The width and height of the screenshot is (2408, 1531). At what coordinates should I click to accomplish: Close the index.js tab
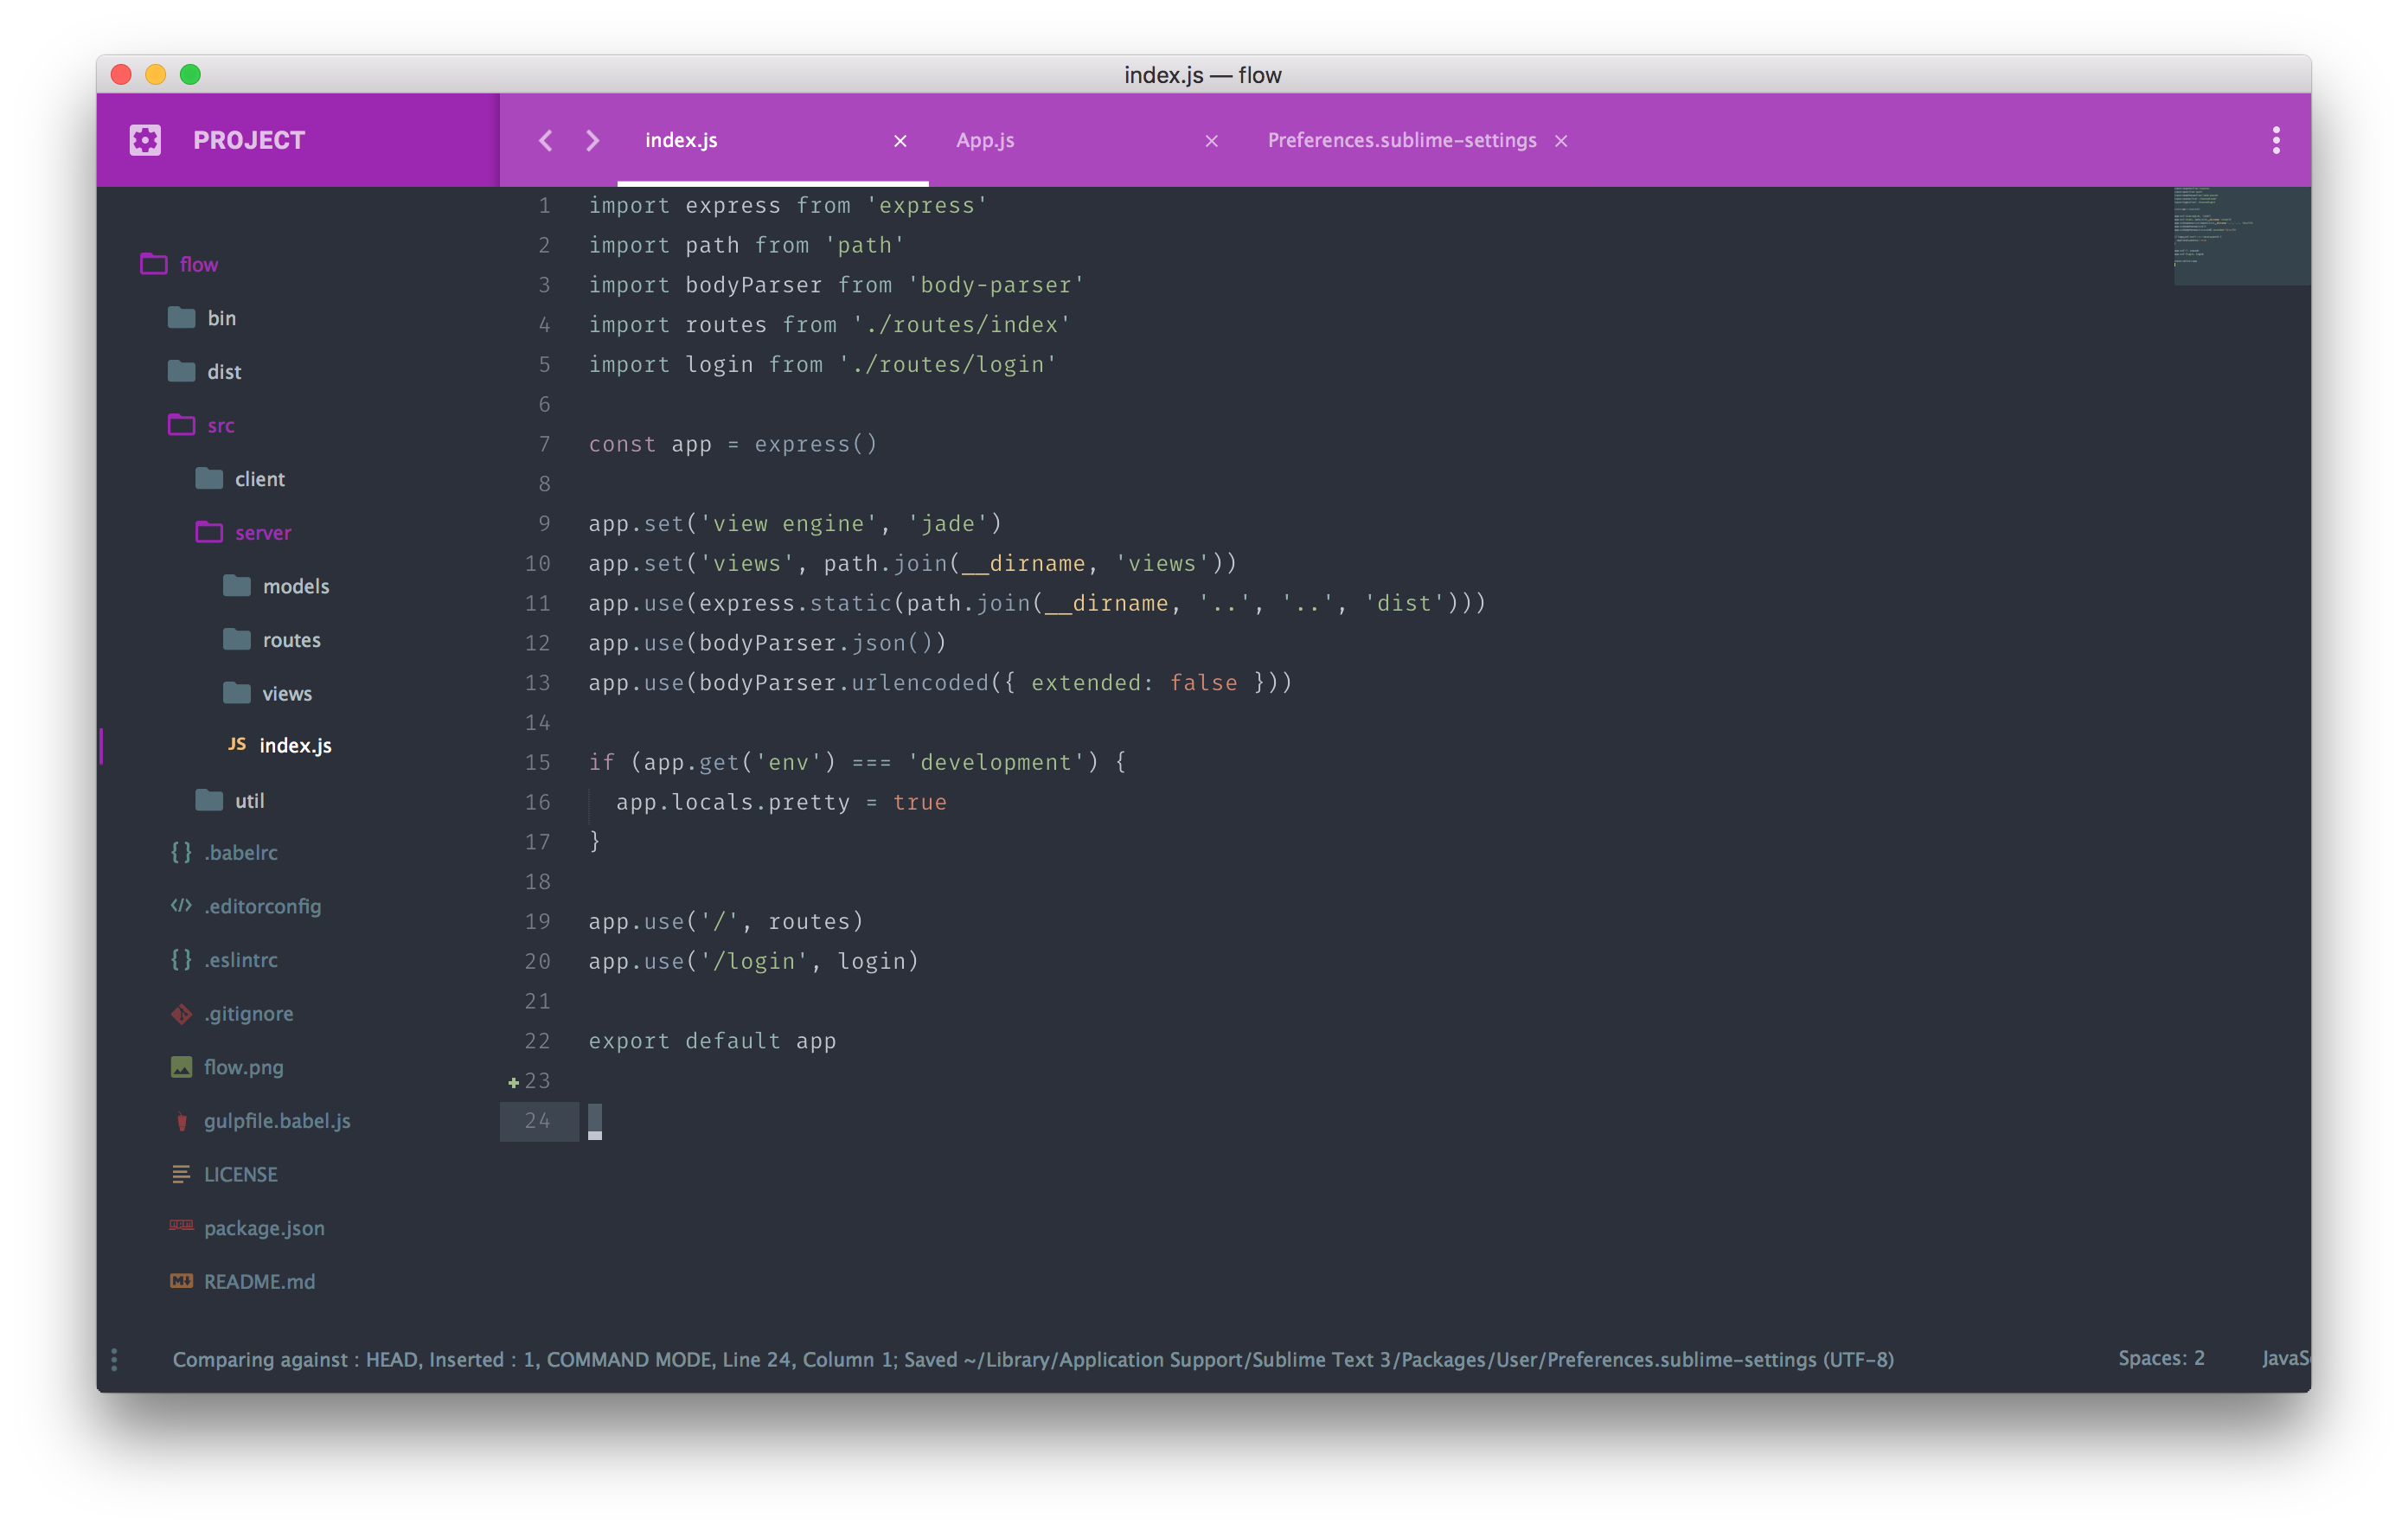click(x=900, y=141)
